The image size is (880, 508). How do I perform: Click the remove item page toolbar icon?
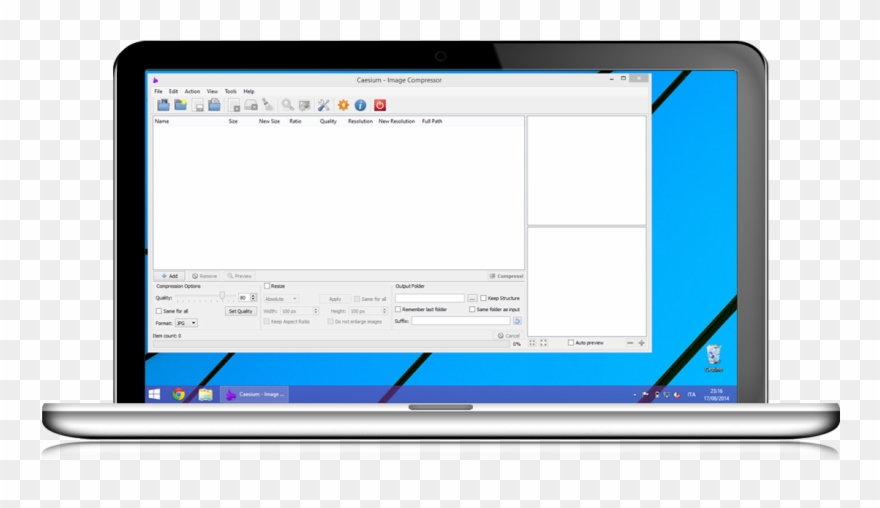coord(234,105)
